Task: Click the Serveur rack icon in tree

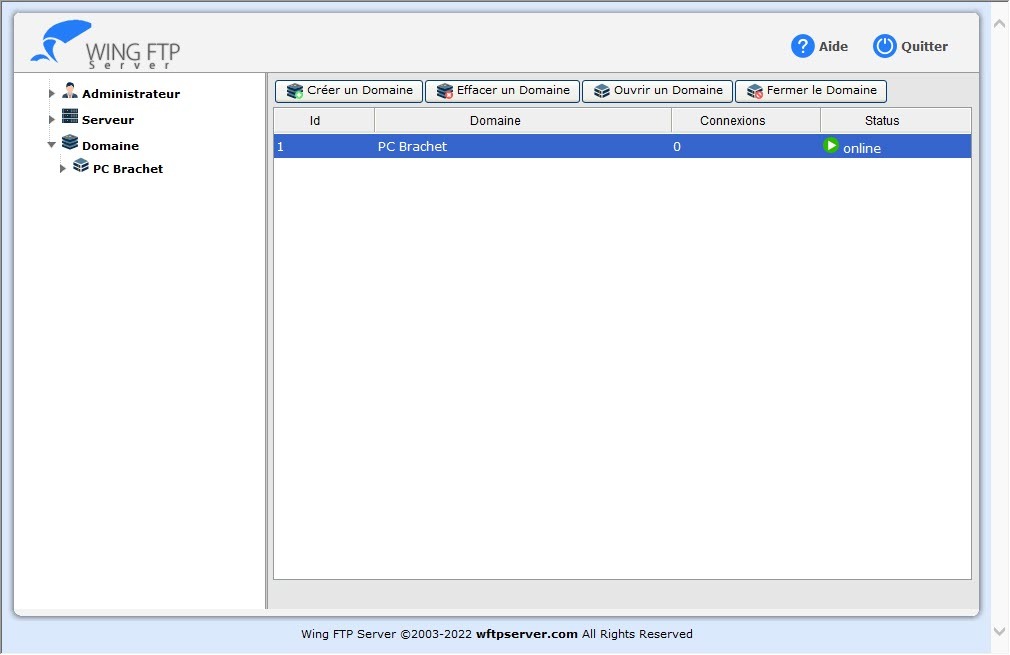Action: pos(70,117)
